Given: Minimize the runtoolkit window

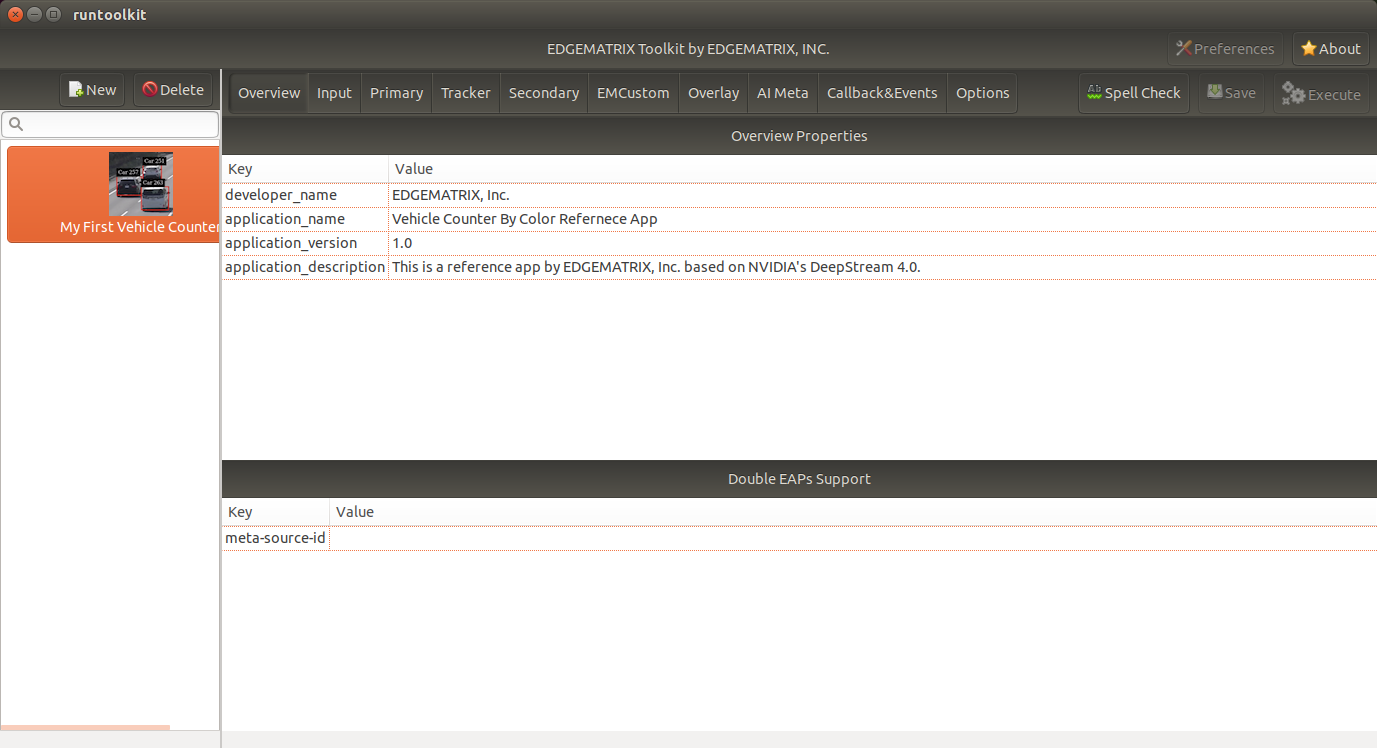Looking at the screenshot, I should 35,15.
